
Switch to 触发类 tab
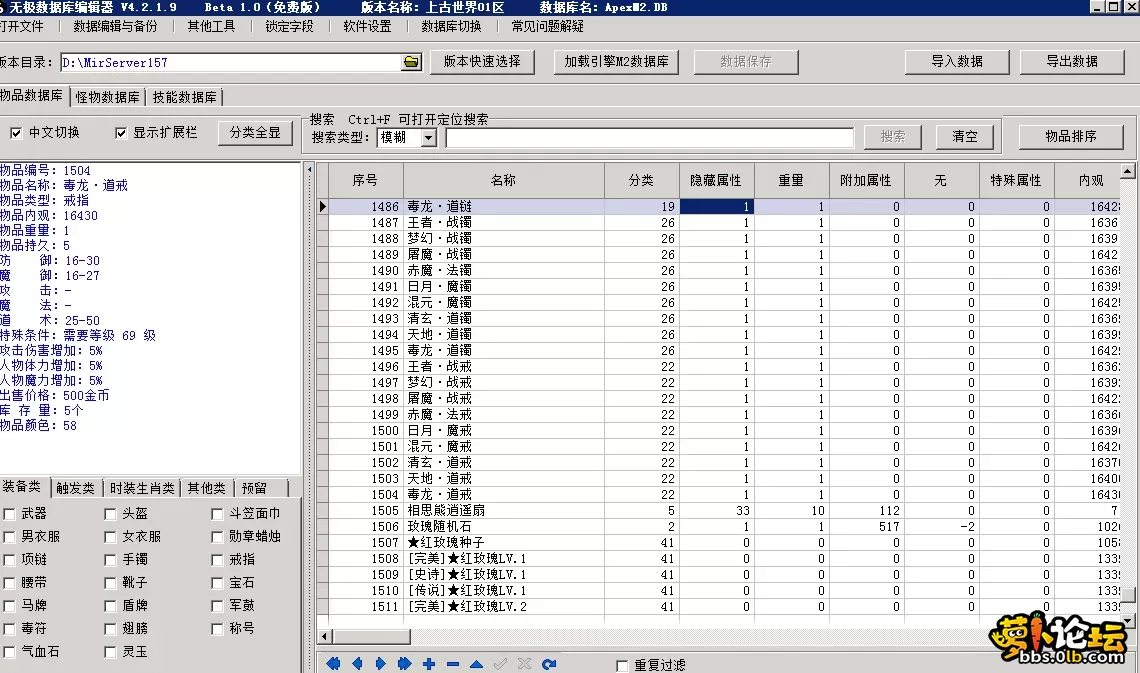[76, 488]
